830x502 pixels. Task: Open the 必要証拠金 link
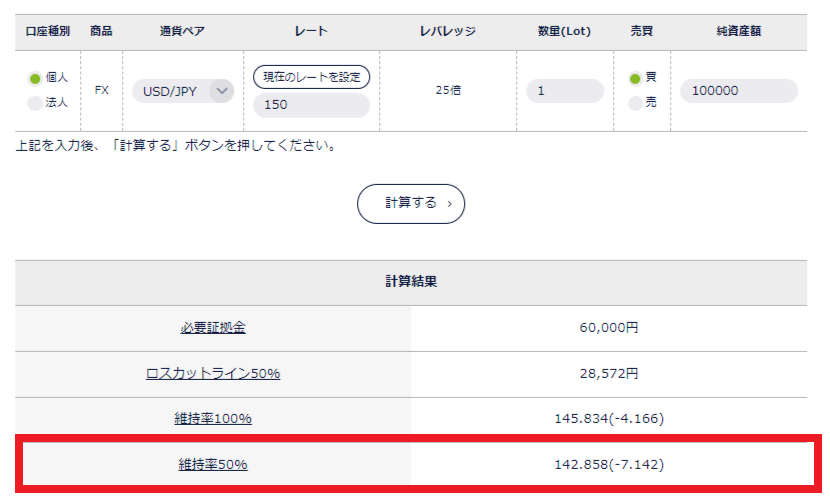213,328
